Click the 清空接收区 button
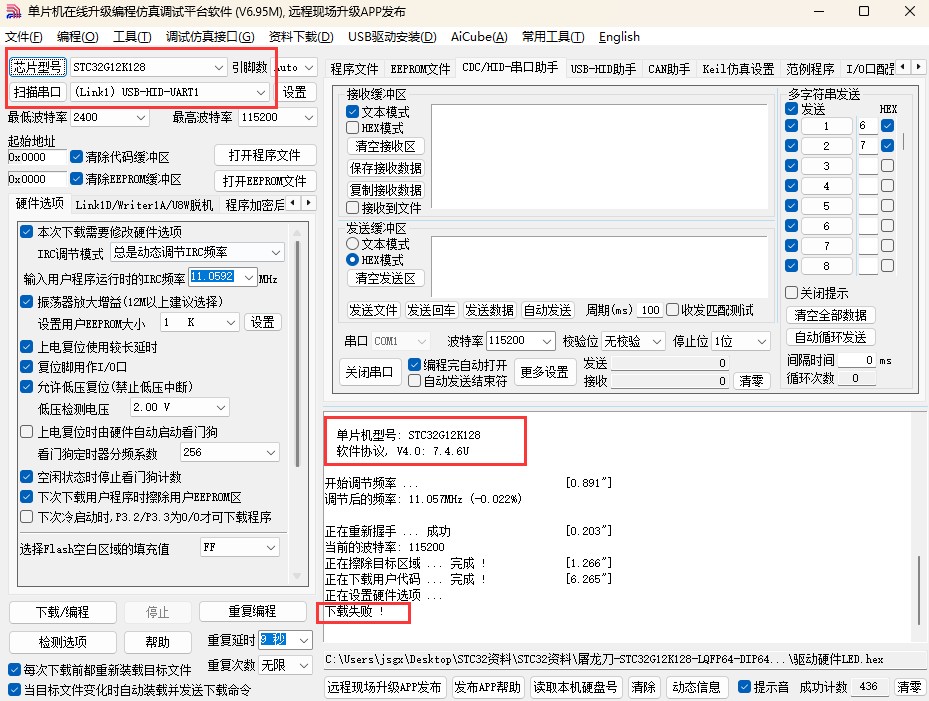Screen dimensions: 929x701 [385, 146]
